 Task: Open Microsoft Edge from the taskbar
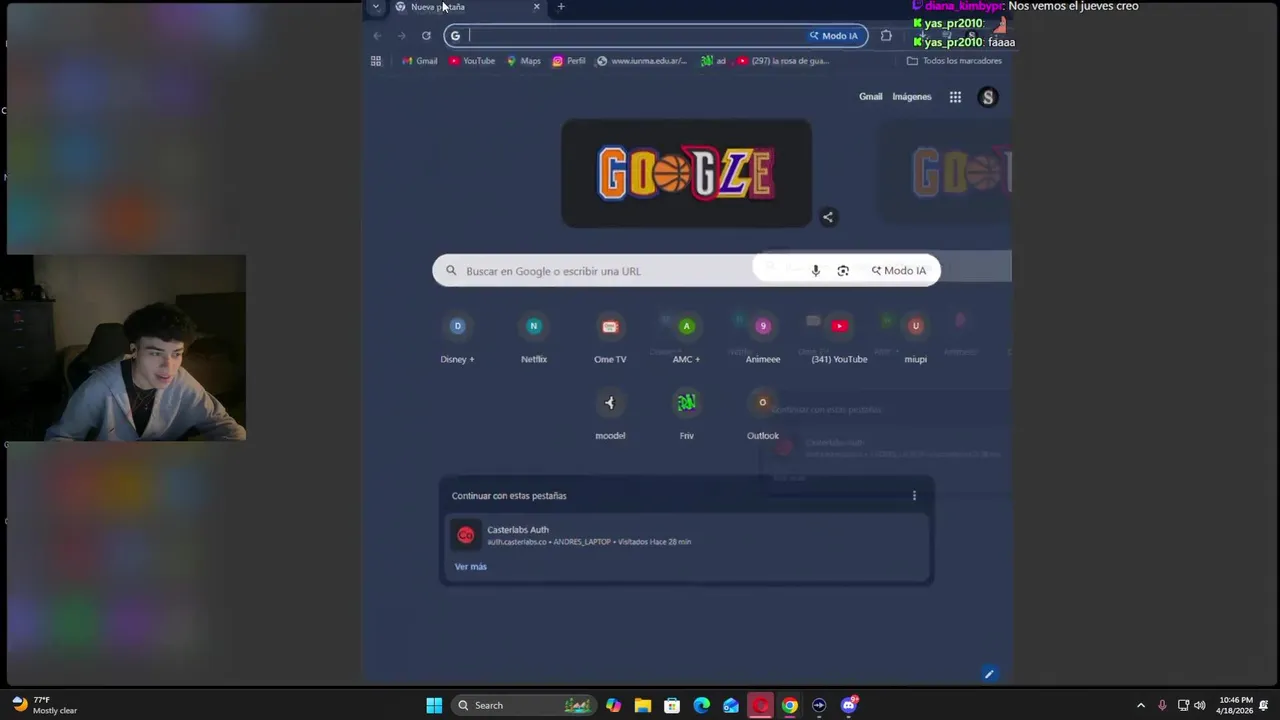(x=702, y=706)
